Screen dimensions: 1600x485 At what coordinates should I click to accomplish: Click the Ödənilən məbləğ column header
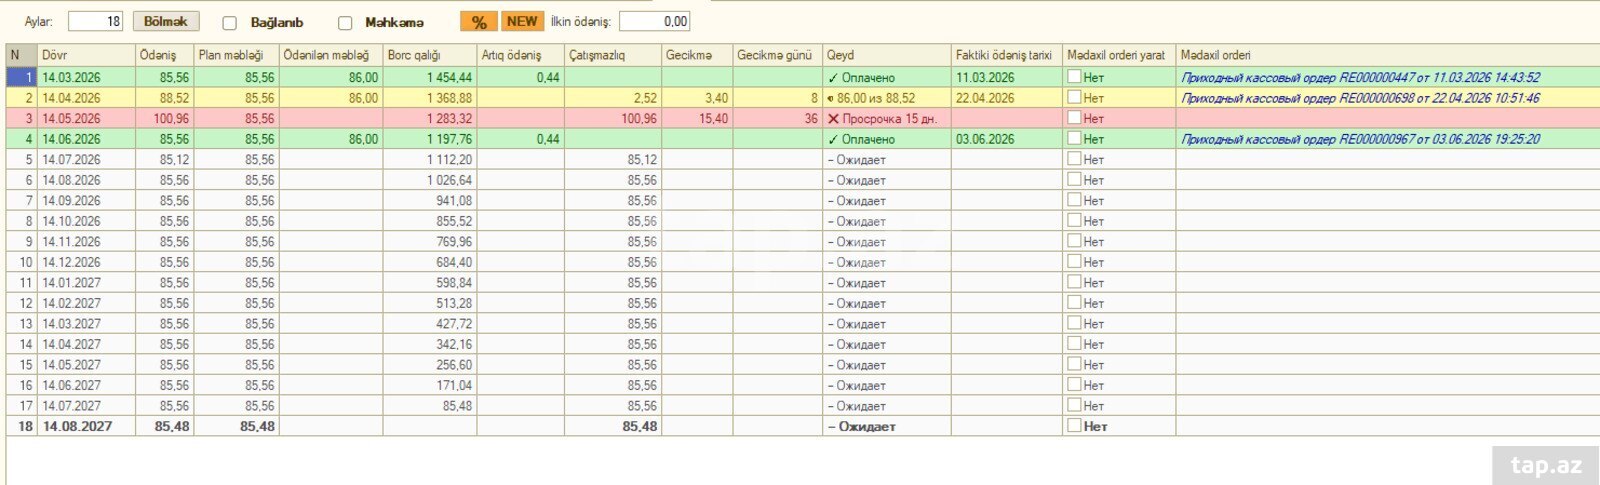(x=331, y=55)
